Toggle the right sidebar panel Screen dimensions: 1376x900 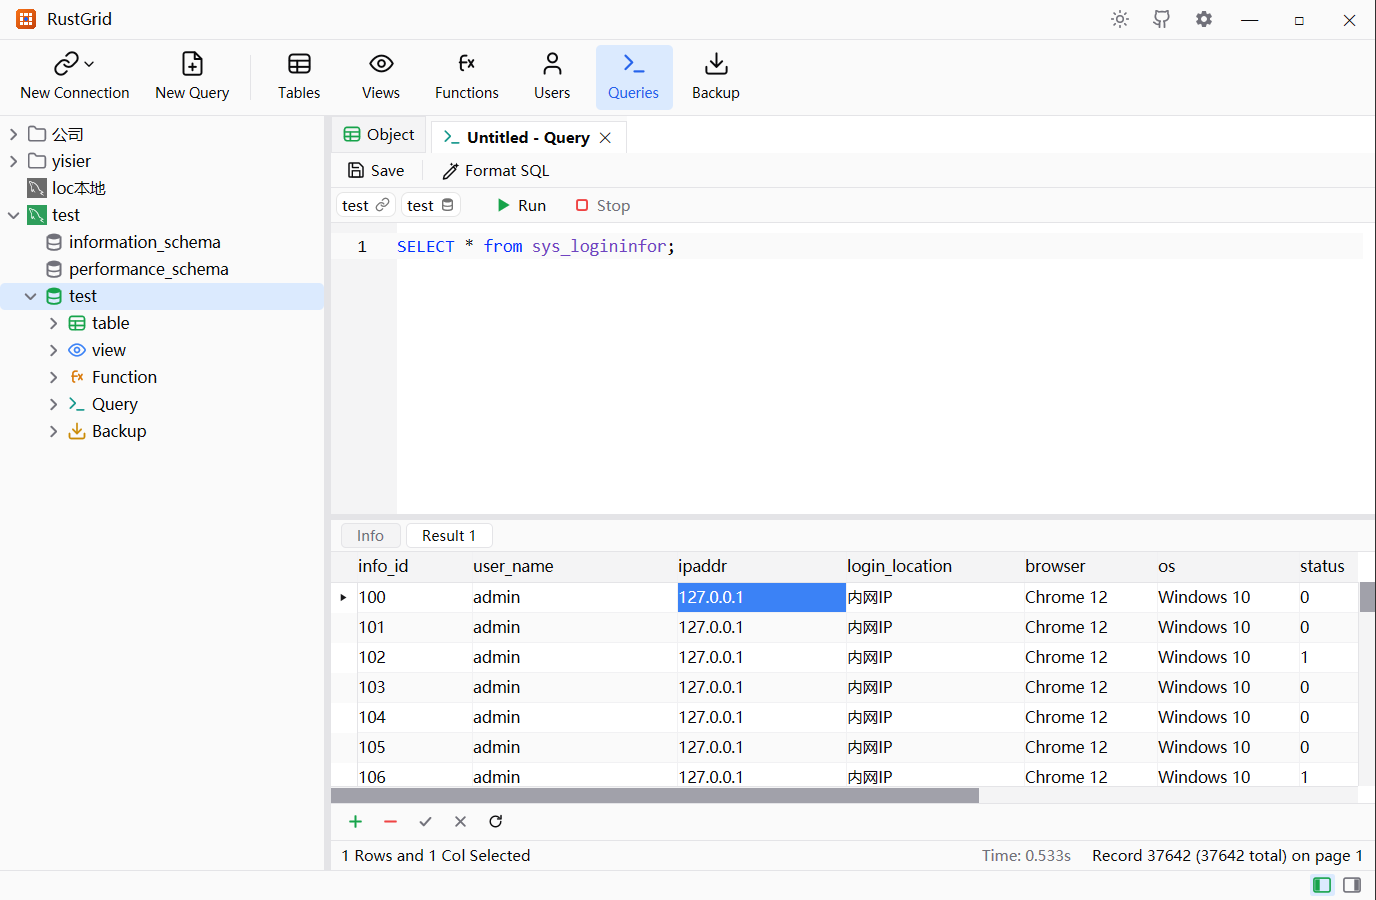tap(1352, 885)
